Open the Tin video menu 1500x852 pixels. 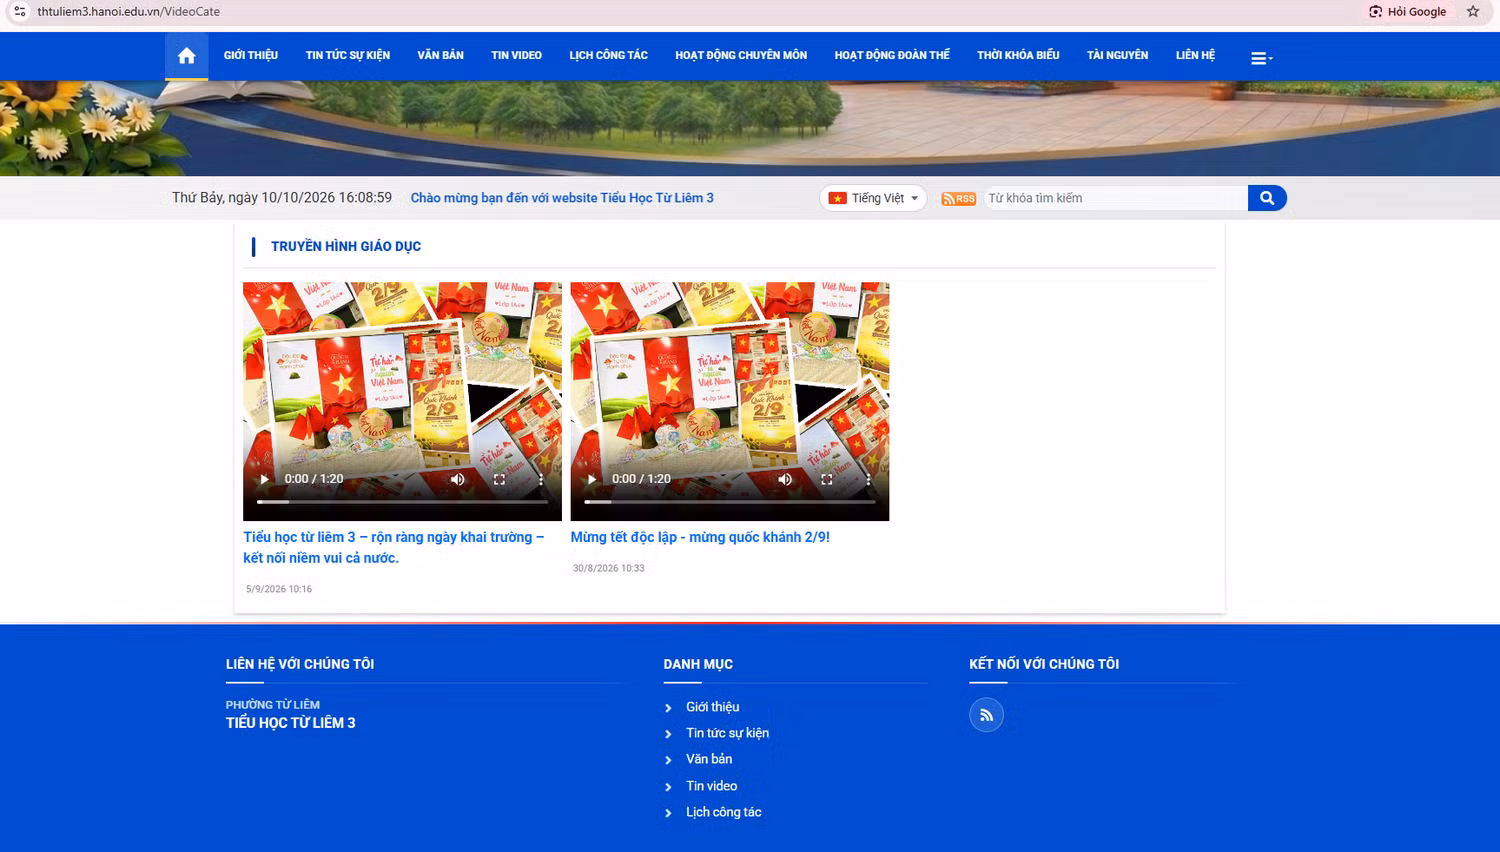(x=516, y=56)
